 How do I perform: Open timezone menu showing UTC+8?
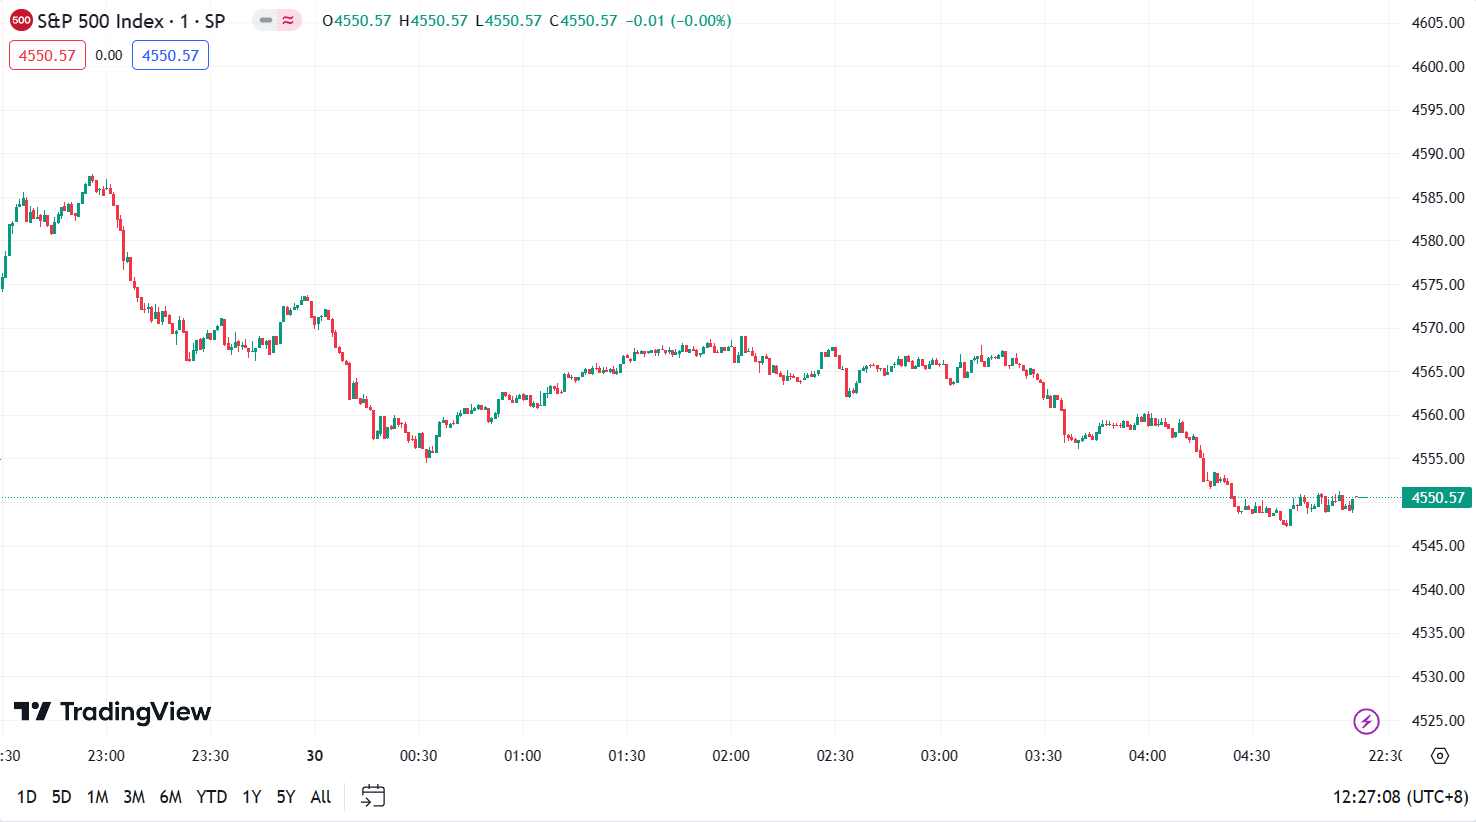point(1400,797)
